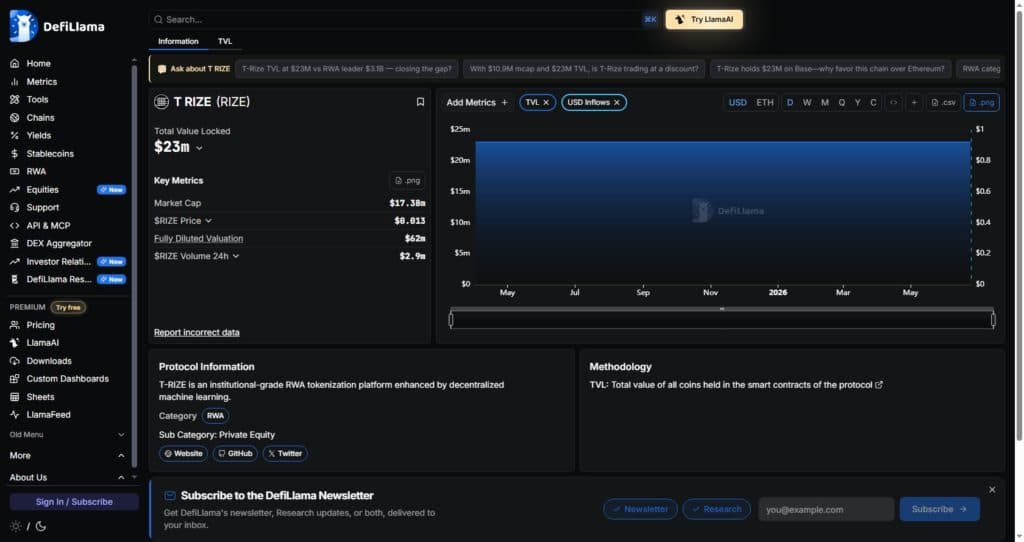This screenshot has width=1024, height=542.
Task: Click Try LlamaAI button
Action: coord(704,20)
